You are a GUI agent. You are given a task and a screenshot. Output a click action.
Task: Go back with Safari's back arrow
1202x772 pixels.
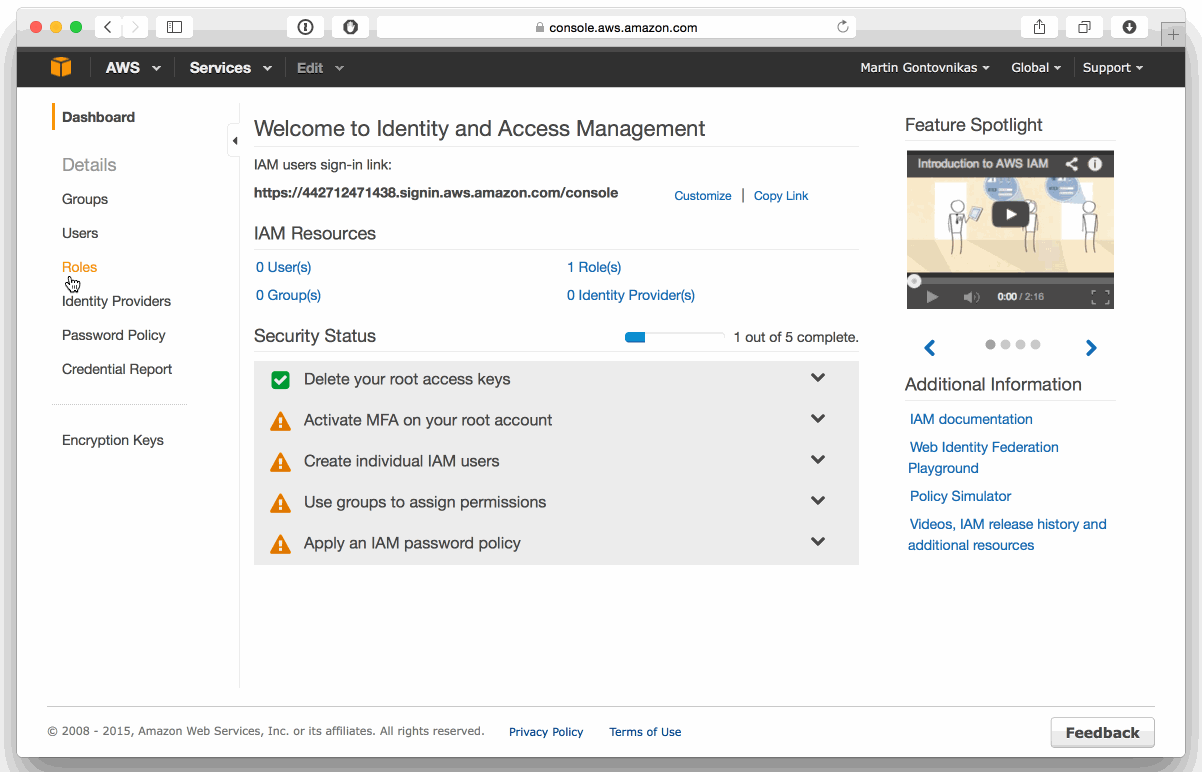coord(108,27)
